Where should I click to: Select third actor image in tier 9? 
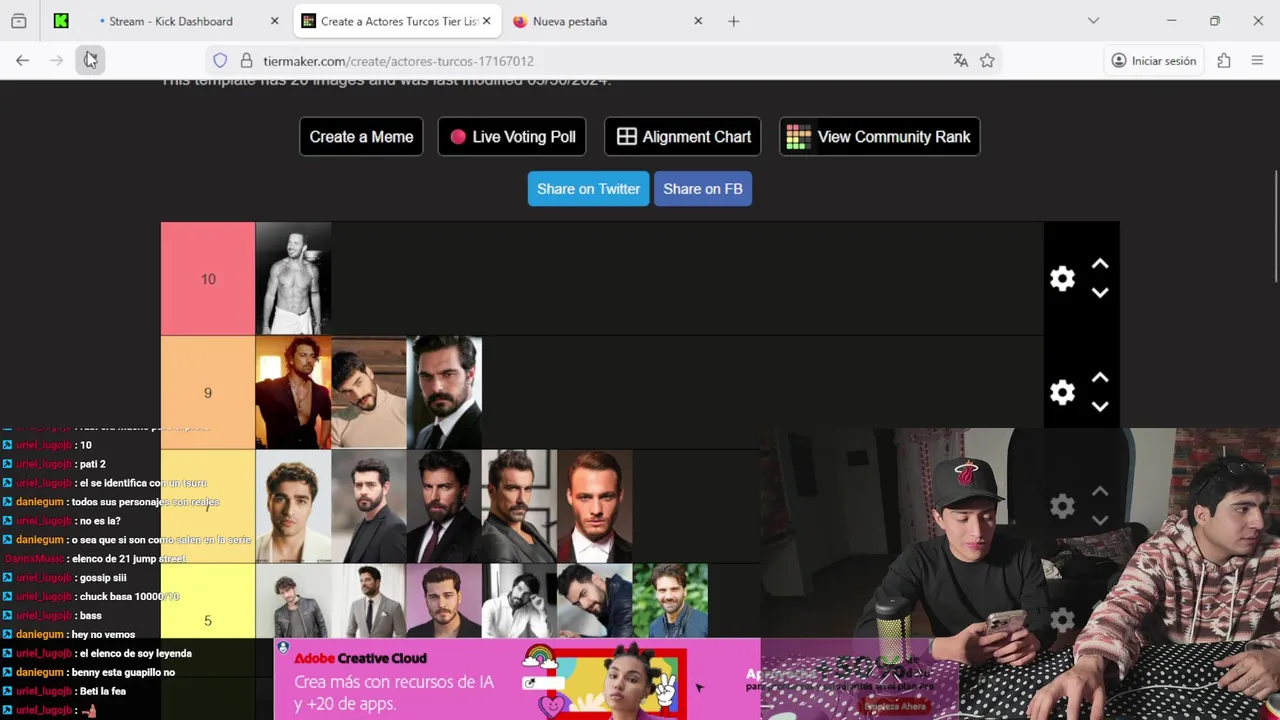pos(444,393)
